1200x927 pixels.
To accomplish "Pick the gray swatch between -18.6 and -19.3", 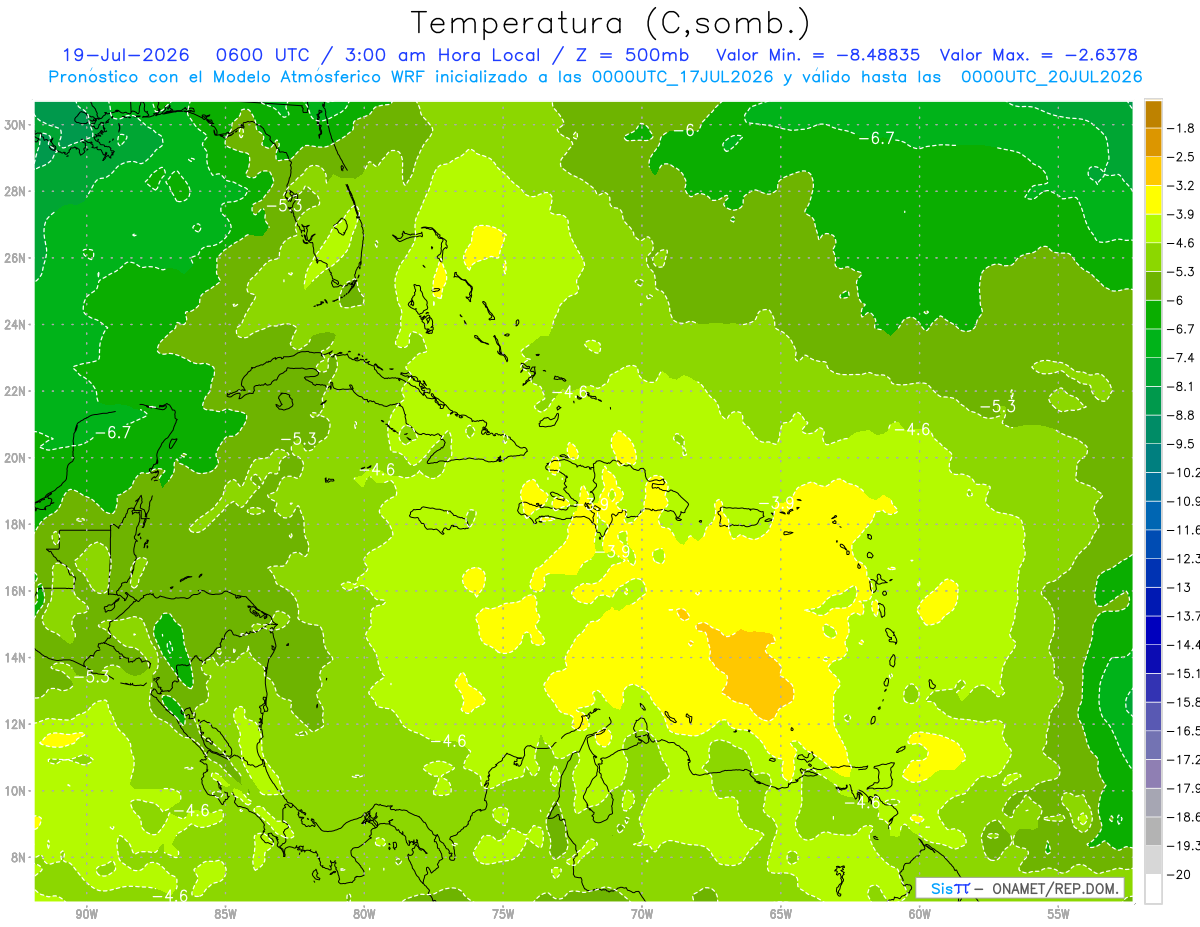I will (1153, 831).
